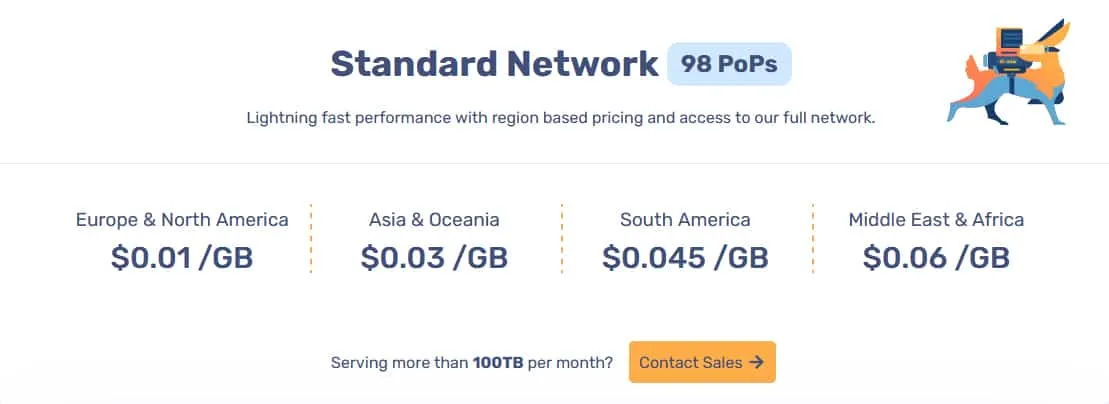
Task: Click the rabbit mascot illustration
Action: [x=1009, y=74]
